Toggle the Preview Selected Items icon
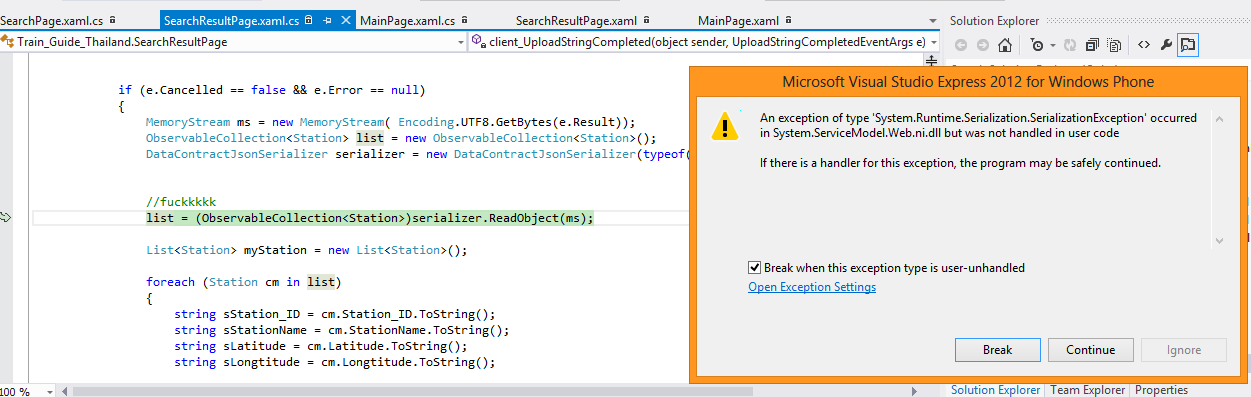This screenshot has height=397, width=1251. point(1188,45)
